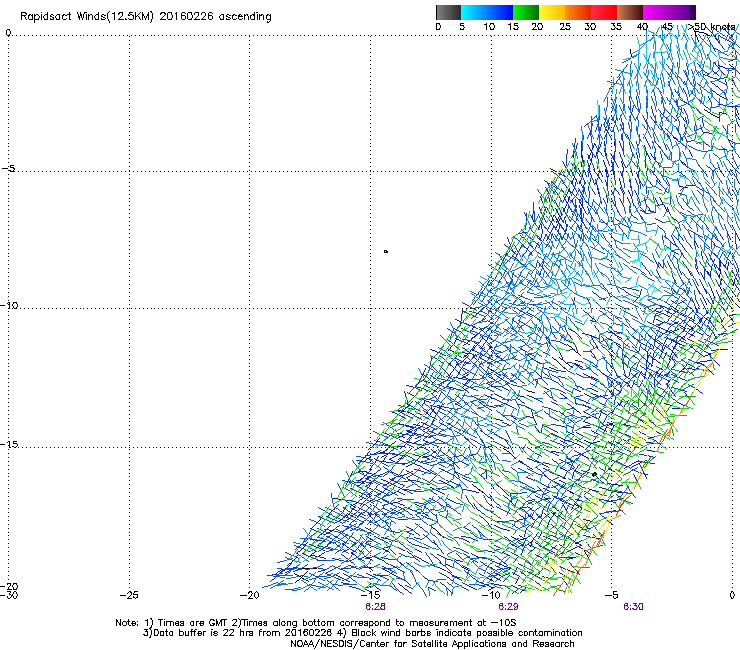Click the "-15" longitude label on bottom axis
The width and height of the screenshot is (740, 650).
370,595
